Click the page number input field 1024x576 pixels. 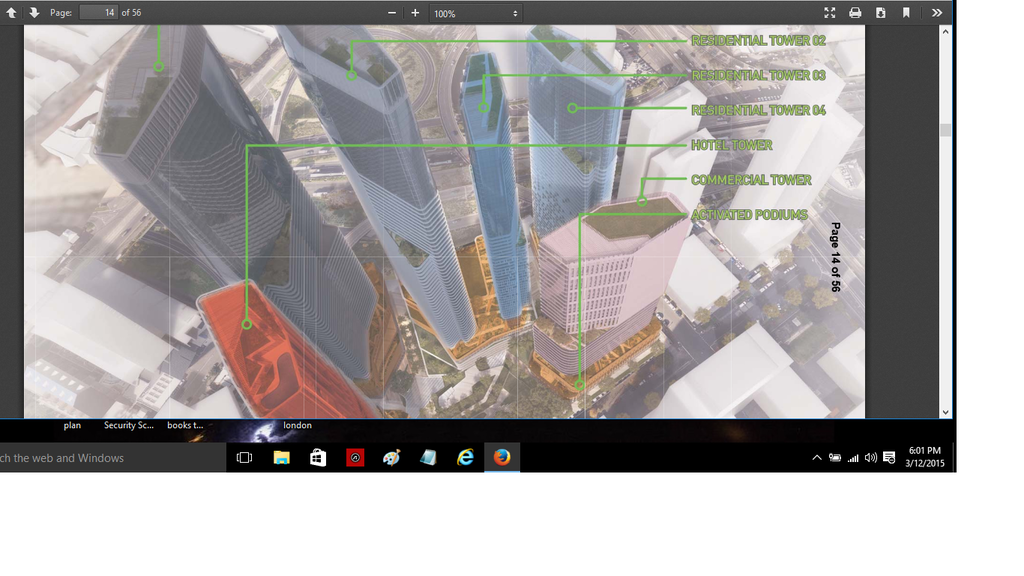coord(98,13)
